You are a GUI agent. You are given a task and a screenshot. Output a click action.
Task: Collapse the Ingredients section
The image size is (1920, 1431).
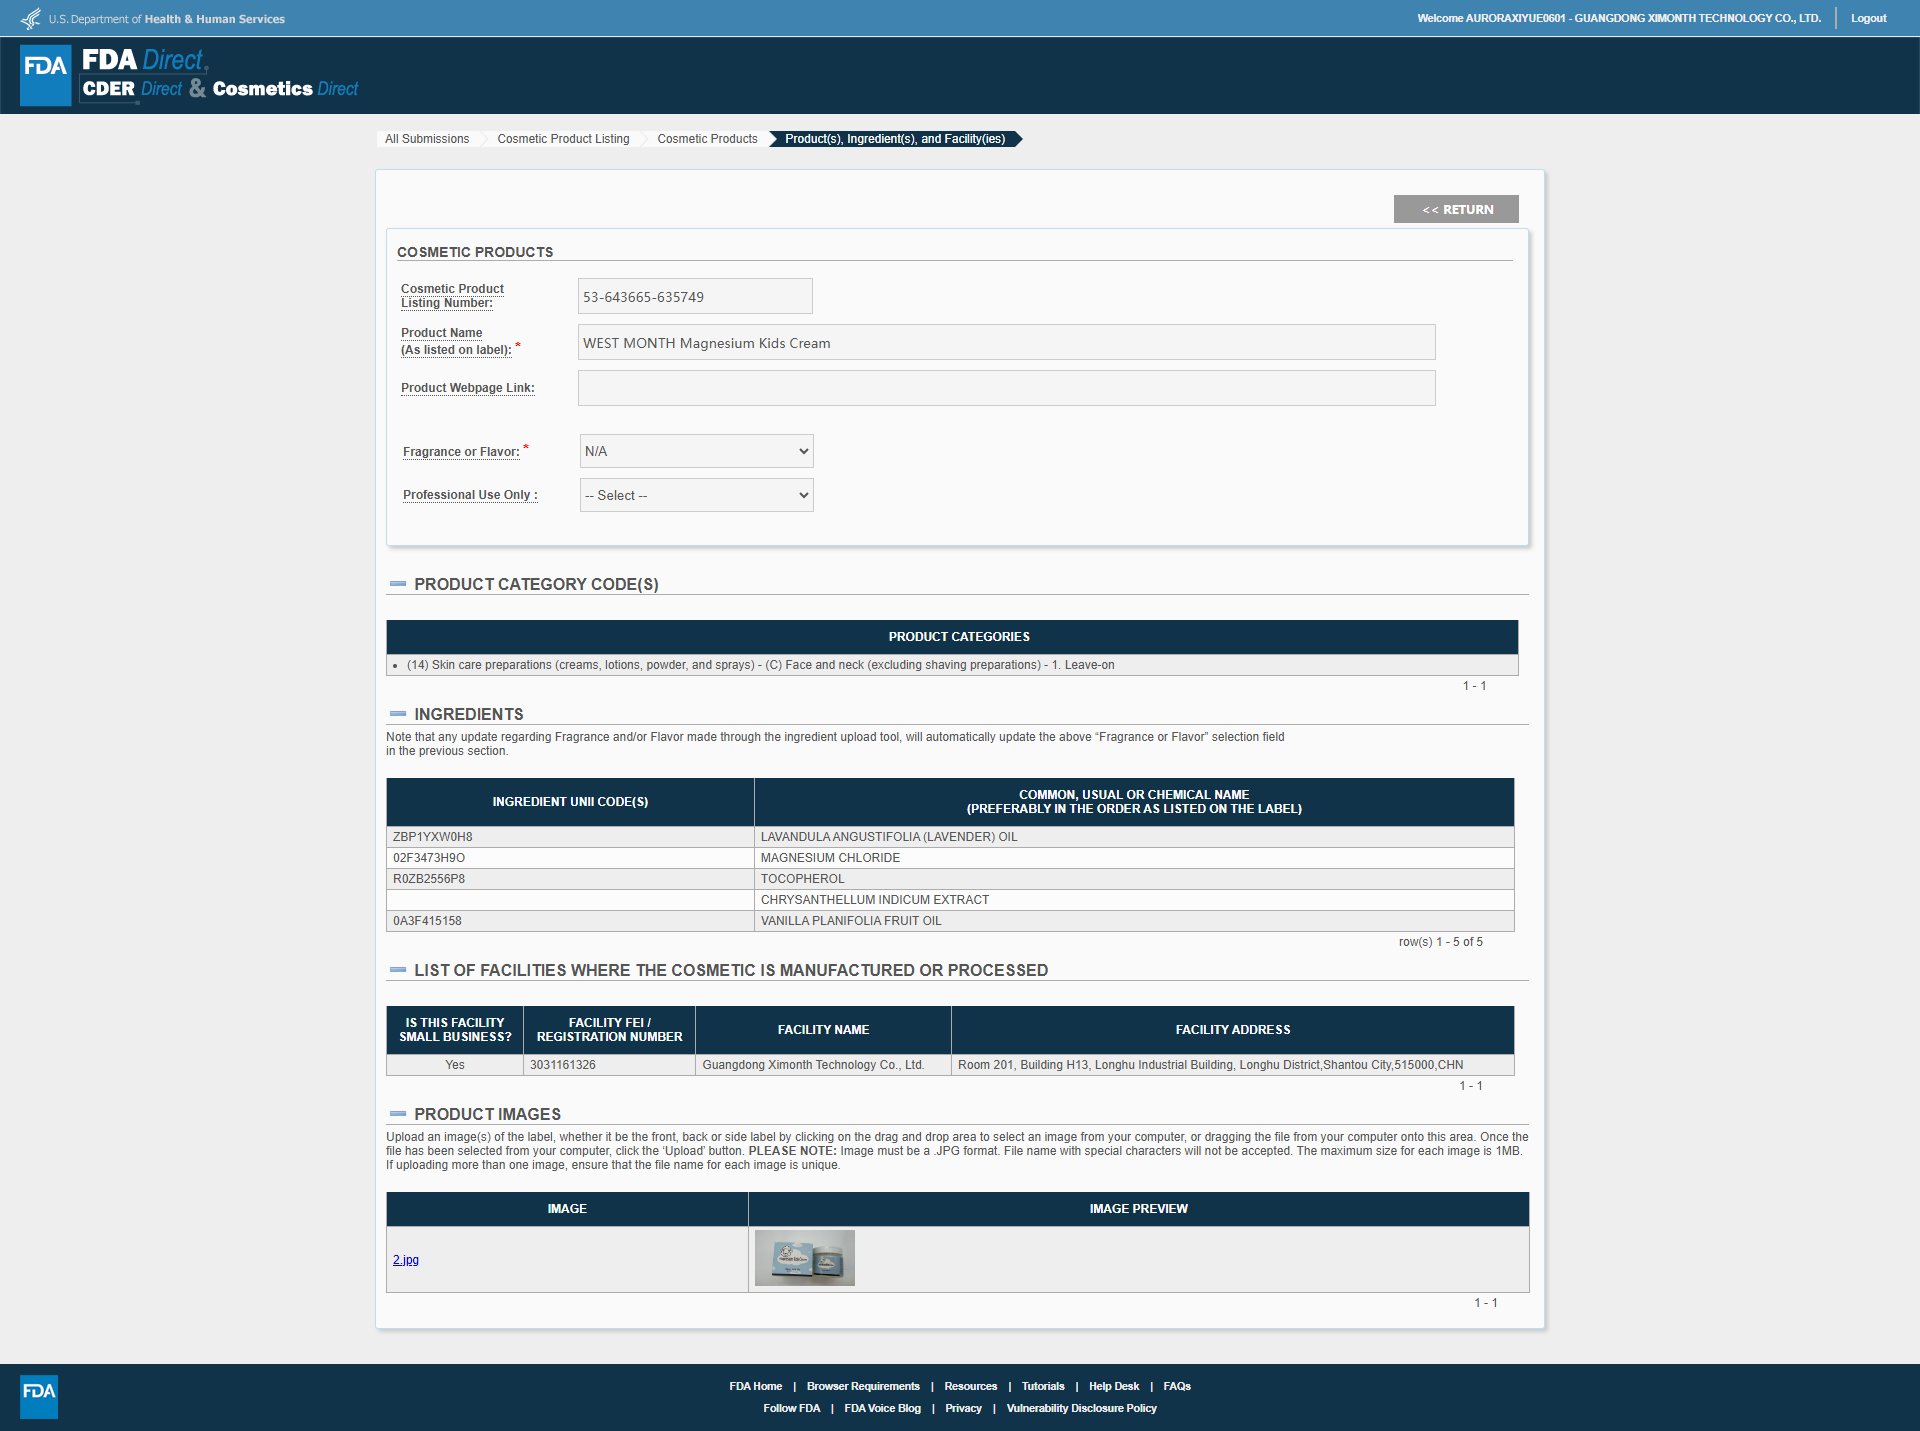point(398,714)
